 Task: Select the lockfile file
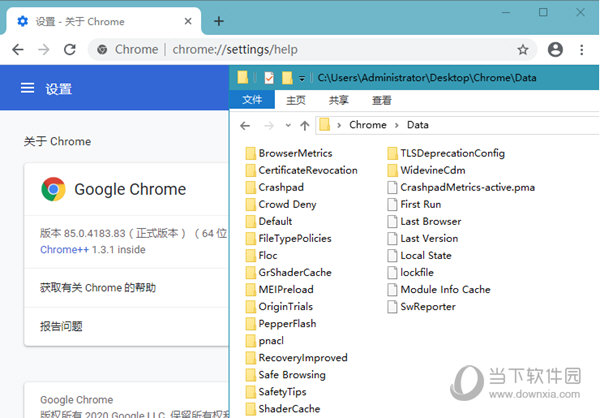(411, 273)
